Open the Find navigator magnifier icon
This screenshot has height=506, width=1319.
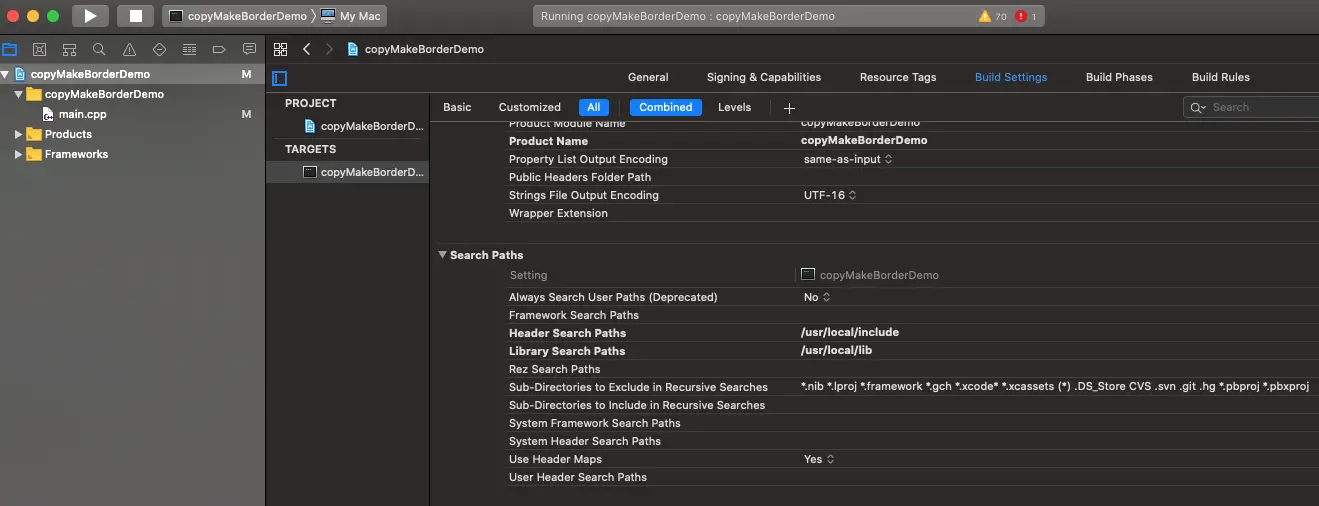99,49
